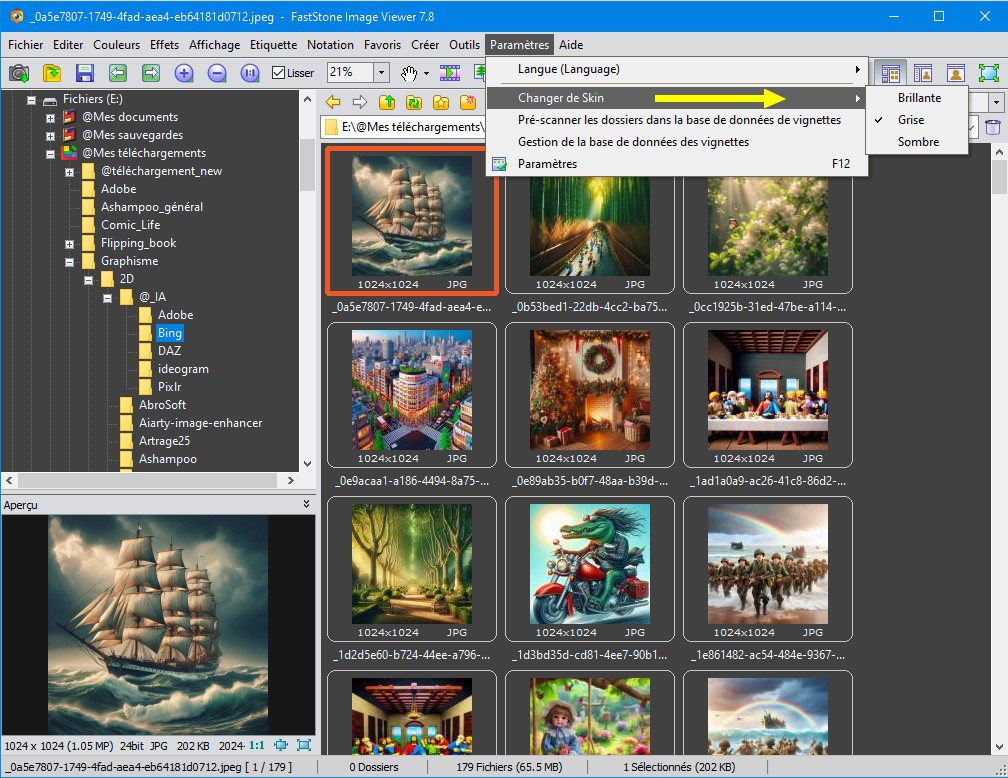Open file with the yellow folder icon
This screenshot has width=1008, height=778.
coord(52,73)
